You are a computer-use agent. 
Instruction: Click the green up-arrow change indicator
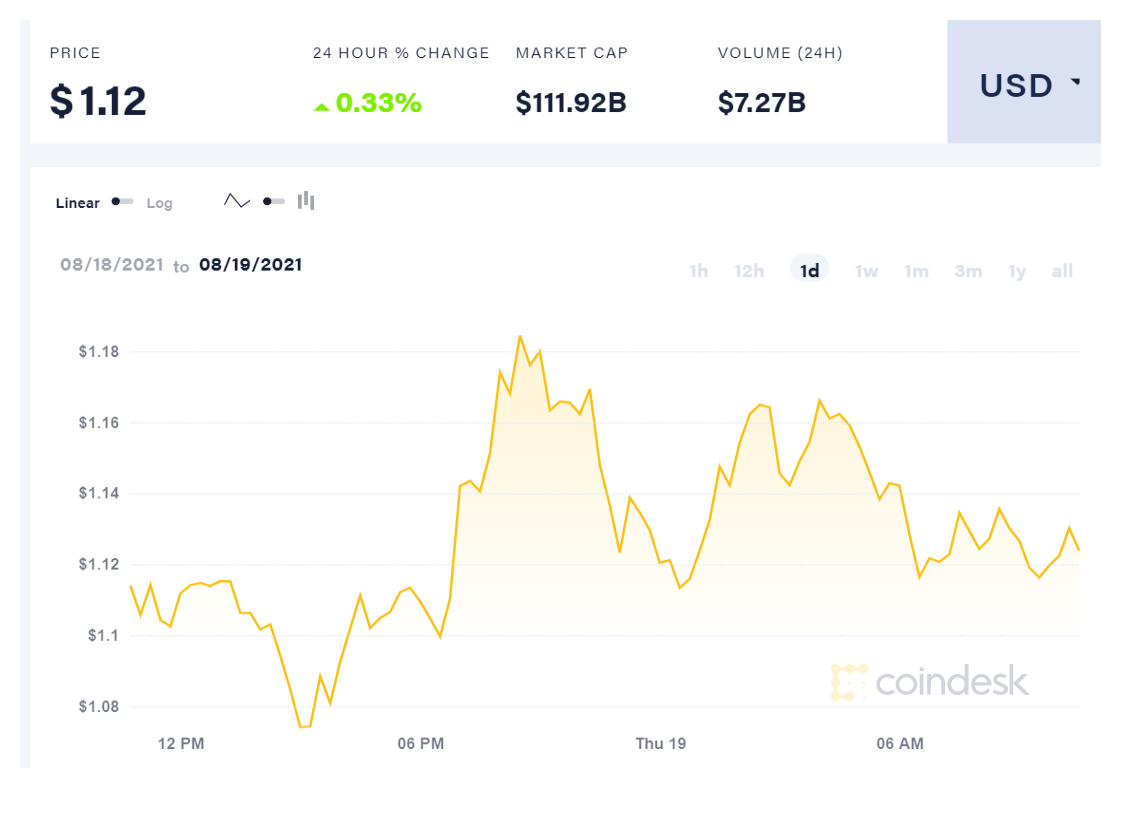click(x=321, y=105)
